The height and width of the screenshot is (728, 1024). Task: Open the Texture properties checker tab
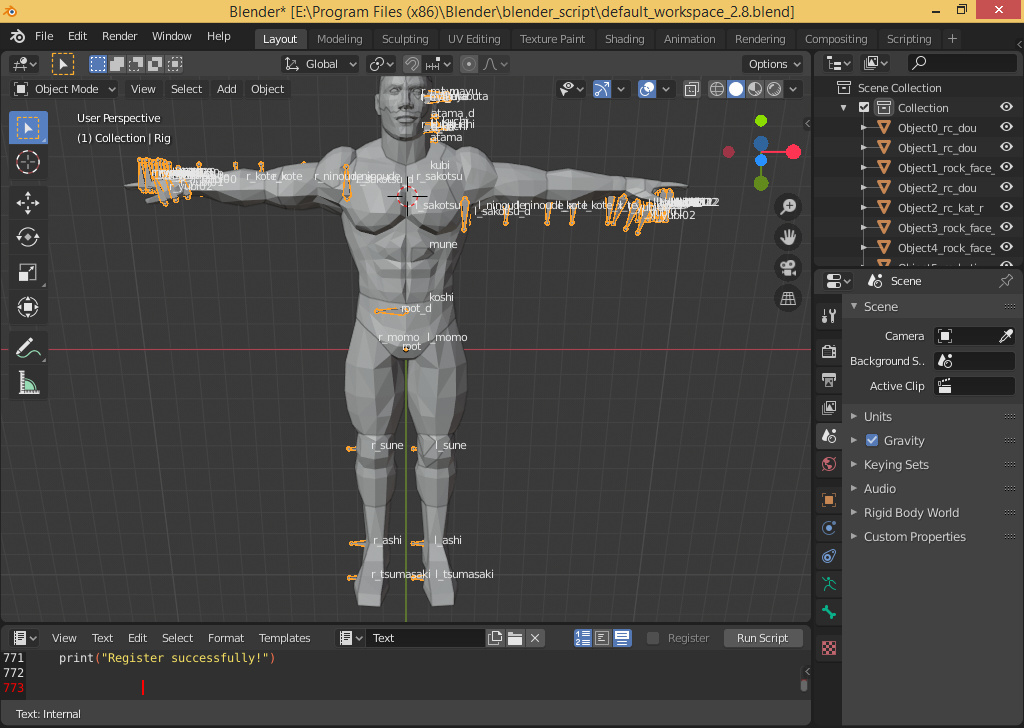tap(829, 648)
